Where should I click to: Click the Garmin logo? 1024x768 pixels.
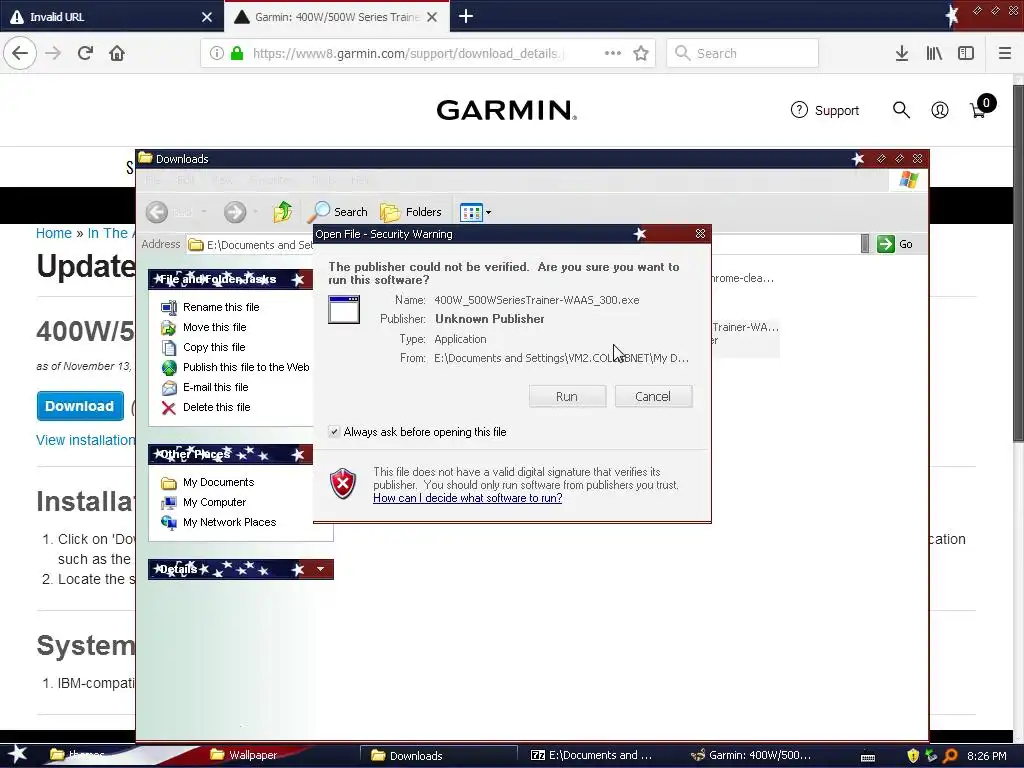pyautogui.click(x=507, y=110)
